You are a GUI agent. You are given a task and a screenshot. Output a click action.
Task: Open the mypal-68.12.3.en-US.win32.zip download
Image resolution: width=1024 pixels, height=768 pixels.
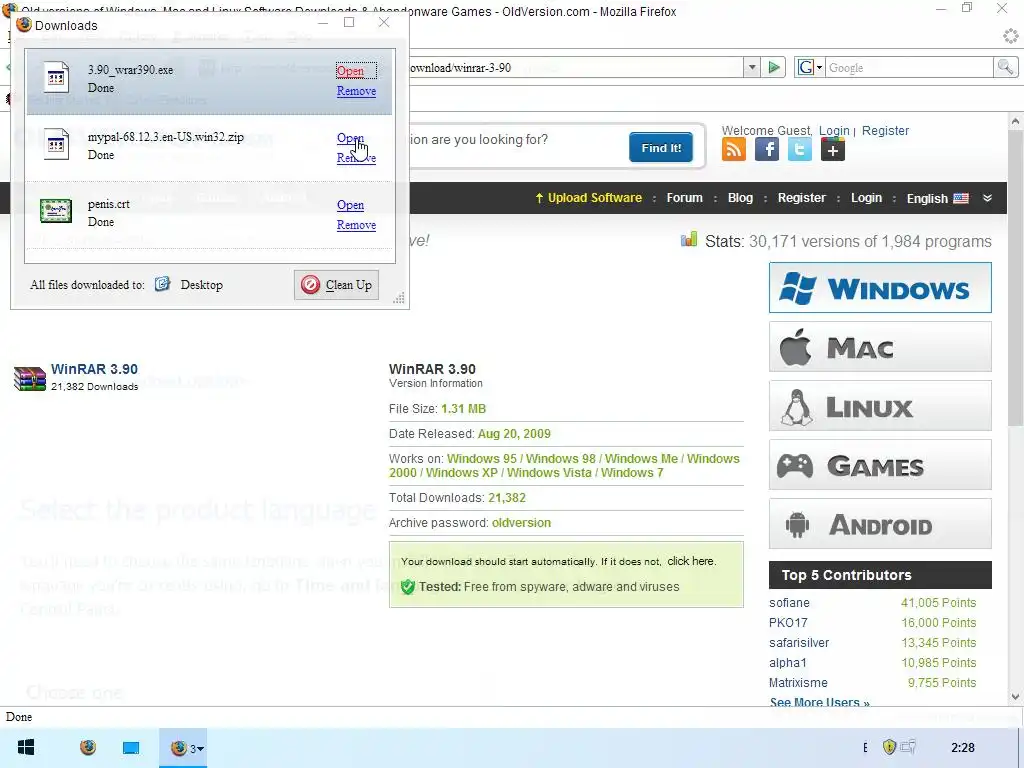click(350, 138)
